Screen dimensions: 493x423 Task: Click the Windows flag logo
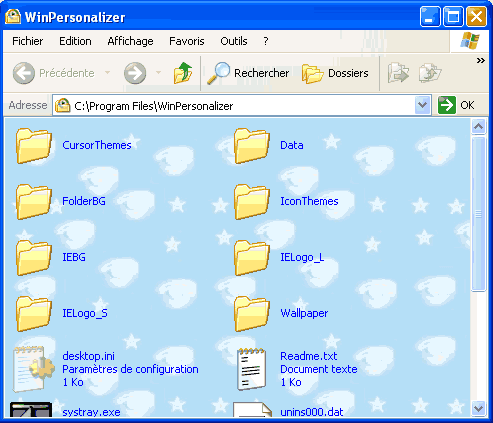(470, 41)
